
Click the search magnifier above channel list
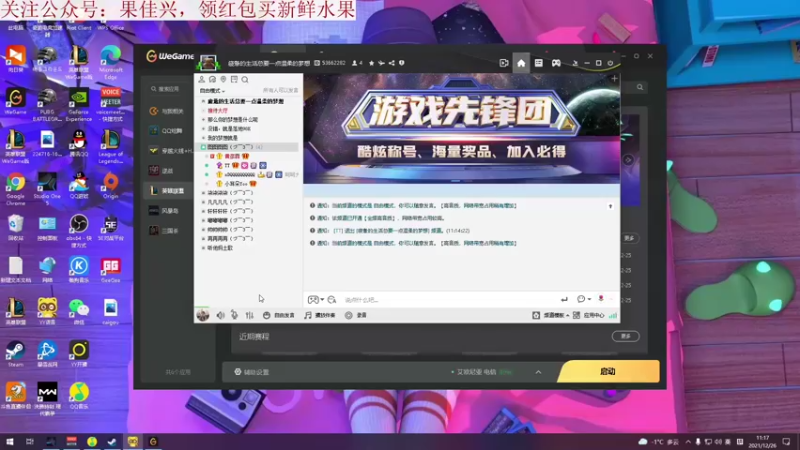[x=245, y=80]
